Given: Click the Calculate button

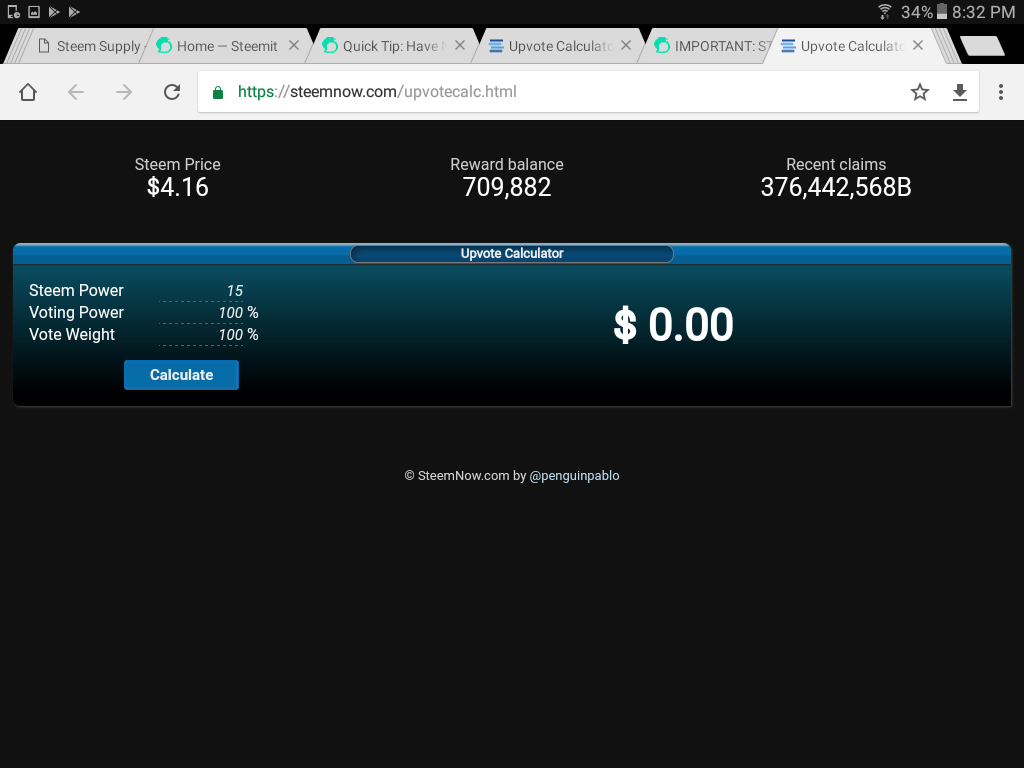Looking at the screenshot, I should (x=182, y=375).
